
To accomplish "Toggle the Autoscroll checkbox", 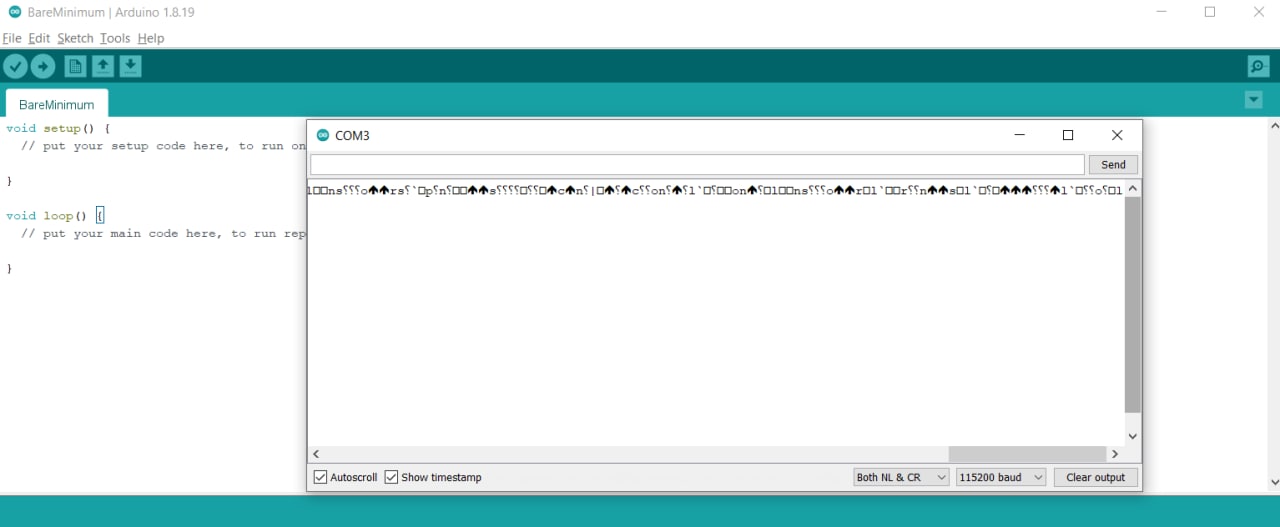I will click(x=321, y=477).
